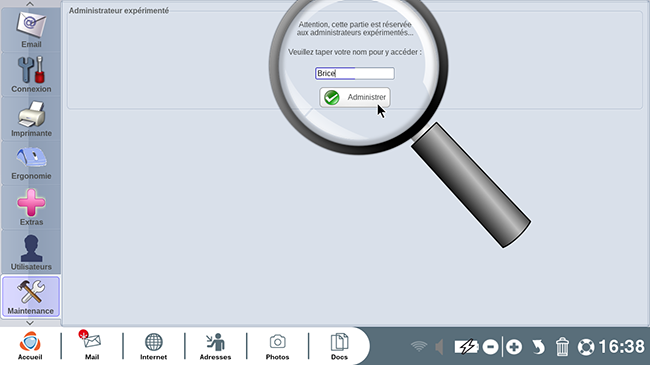This screenshot has width=650, height=365.
Task: Open Docs from the bottom bar
Action: (x=339, y=346)
